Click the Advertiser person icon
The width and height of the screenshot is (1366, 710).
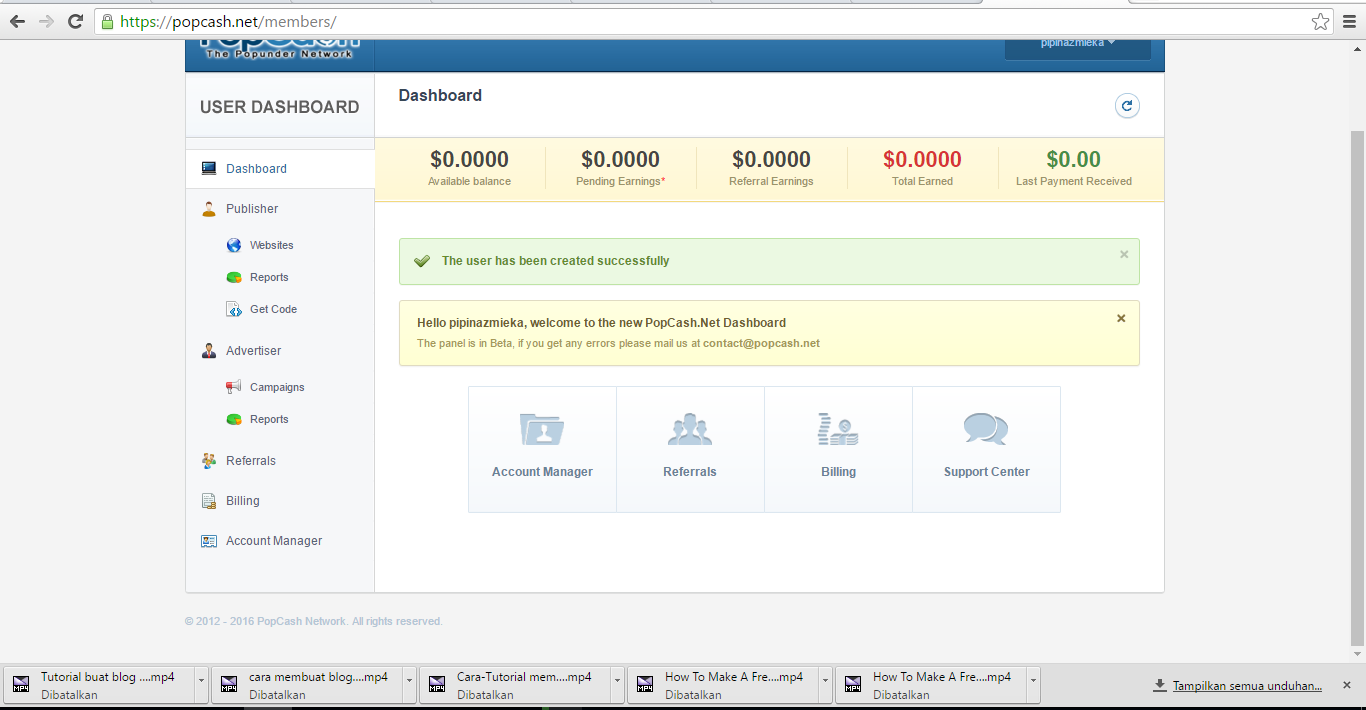tap(209, 351)
